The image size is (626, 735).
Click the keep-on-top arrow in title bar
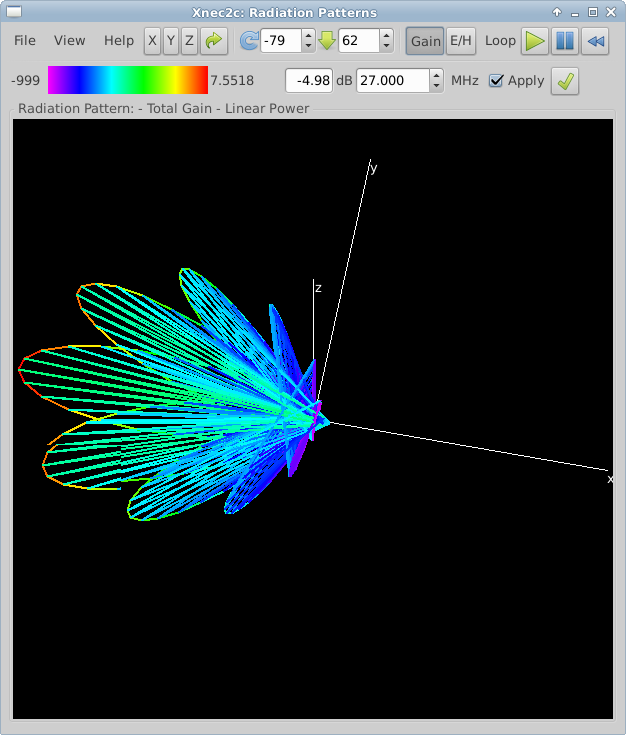click(557, 12)
